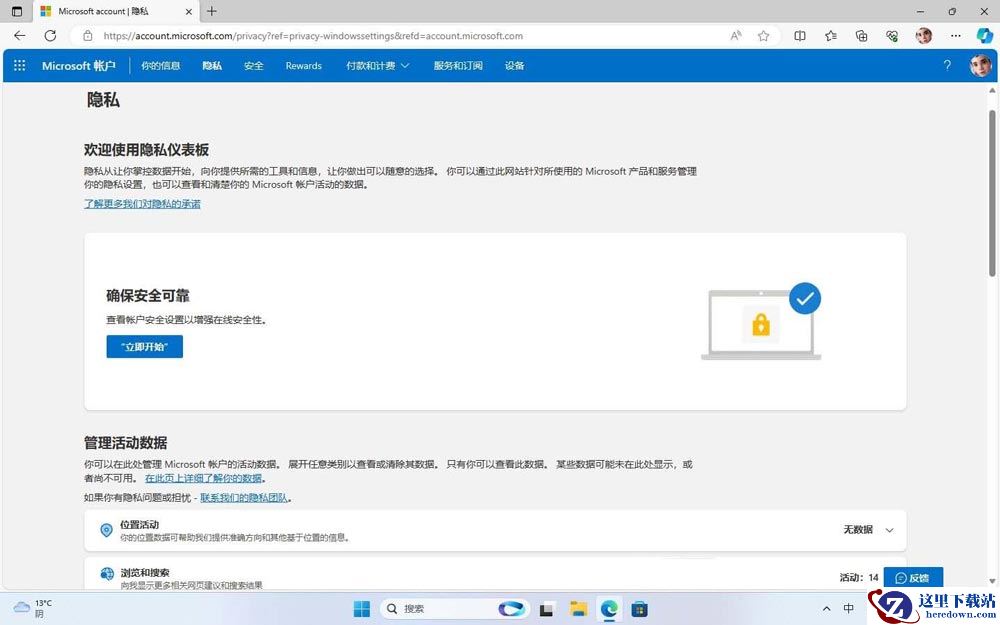This screenshot has height=625, width=1000.
Task: Add this page to favorites star
Action: 763,36
